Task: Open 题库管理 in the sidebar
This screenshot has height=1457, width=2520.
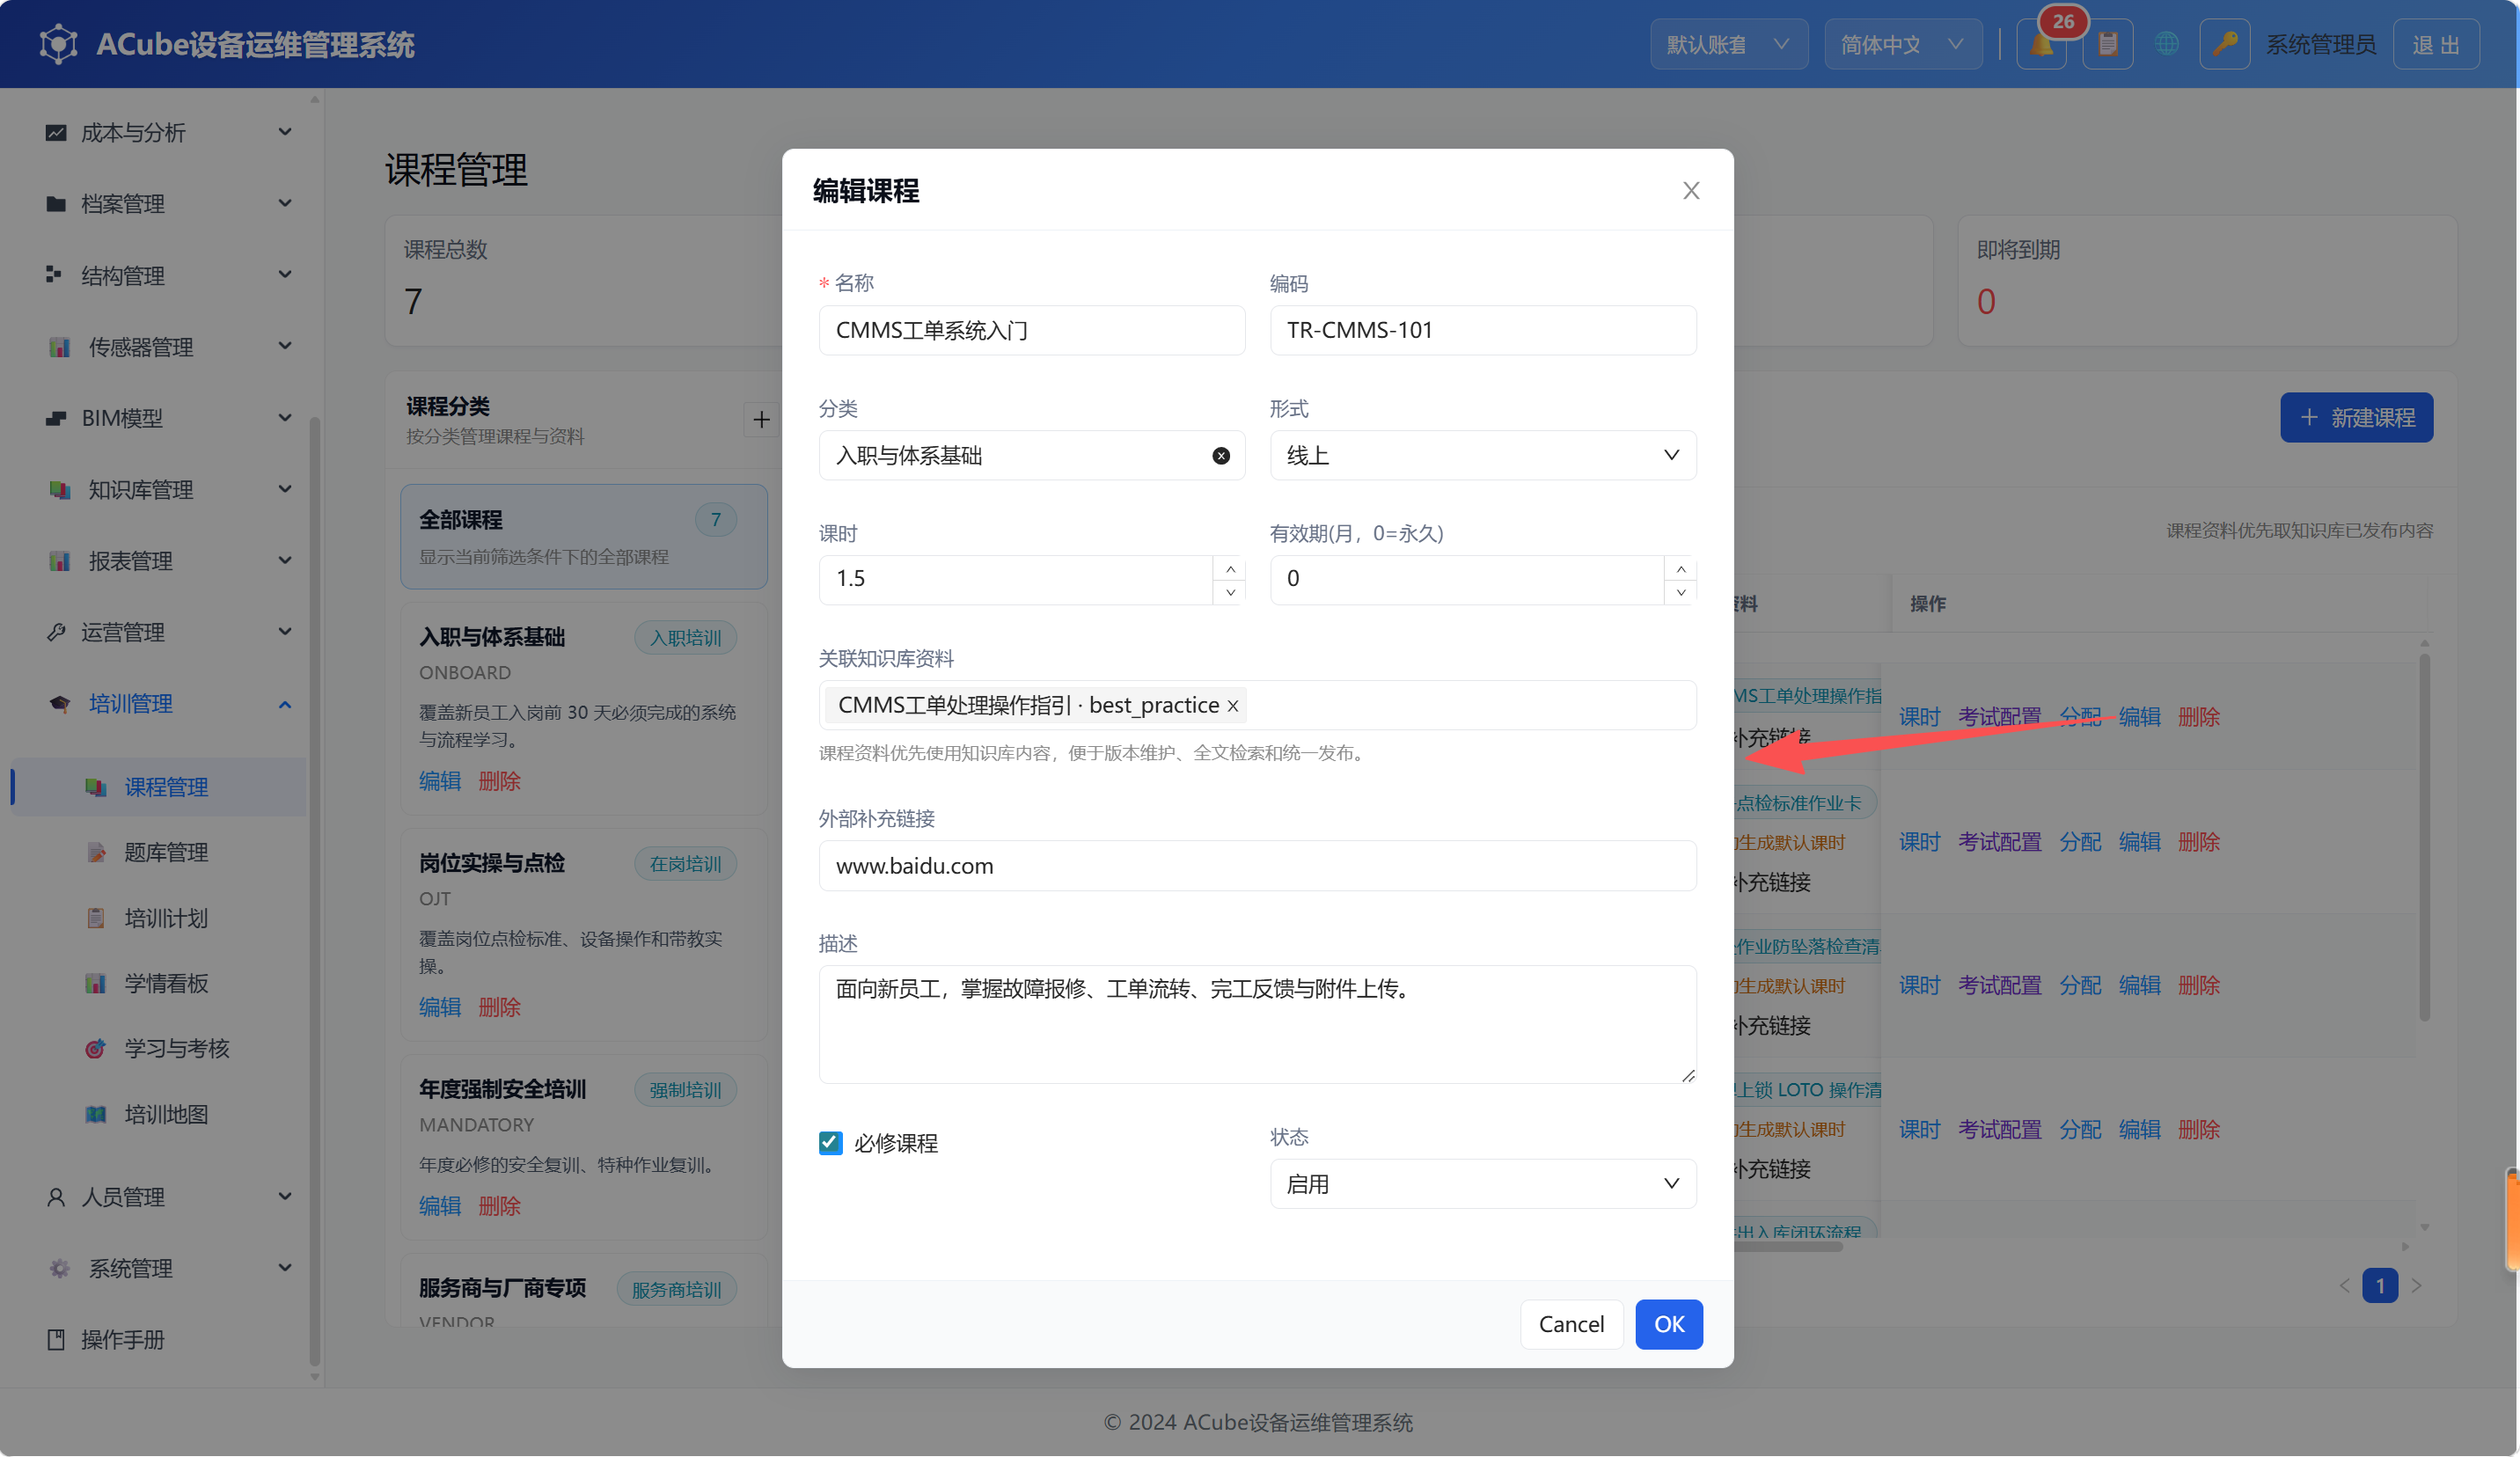Action: [x=166, y=852]
